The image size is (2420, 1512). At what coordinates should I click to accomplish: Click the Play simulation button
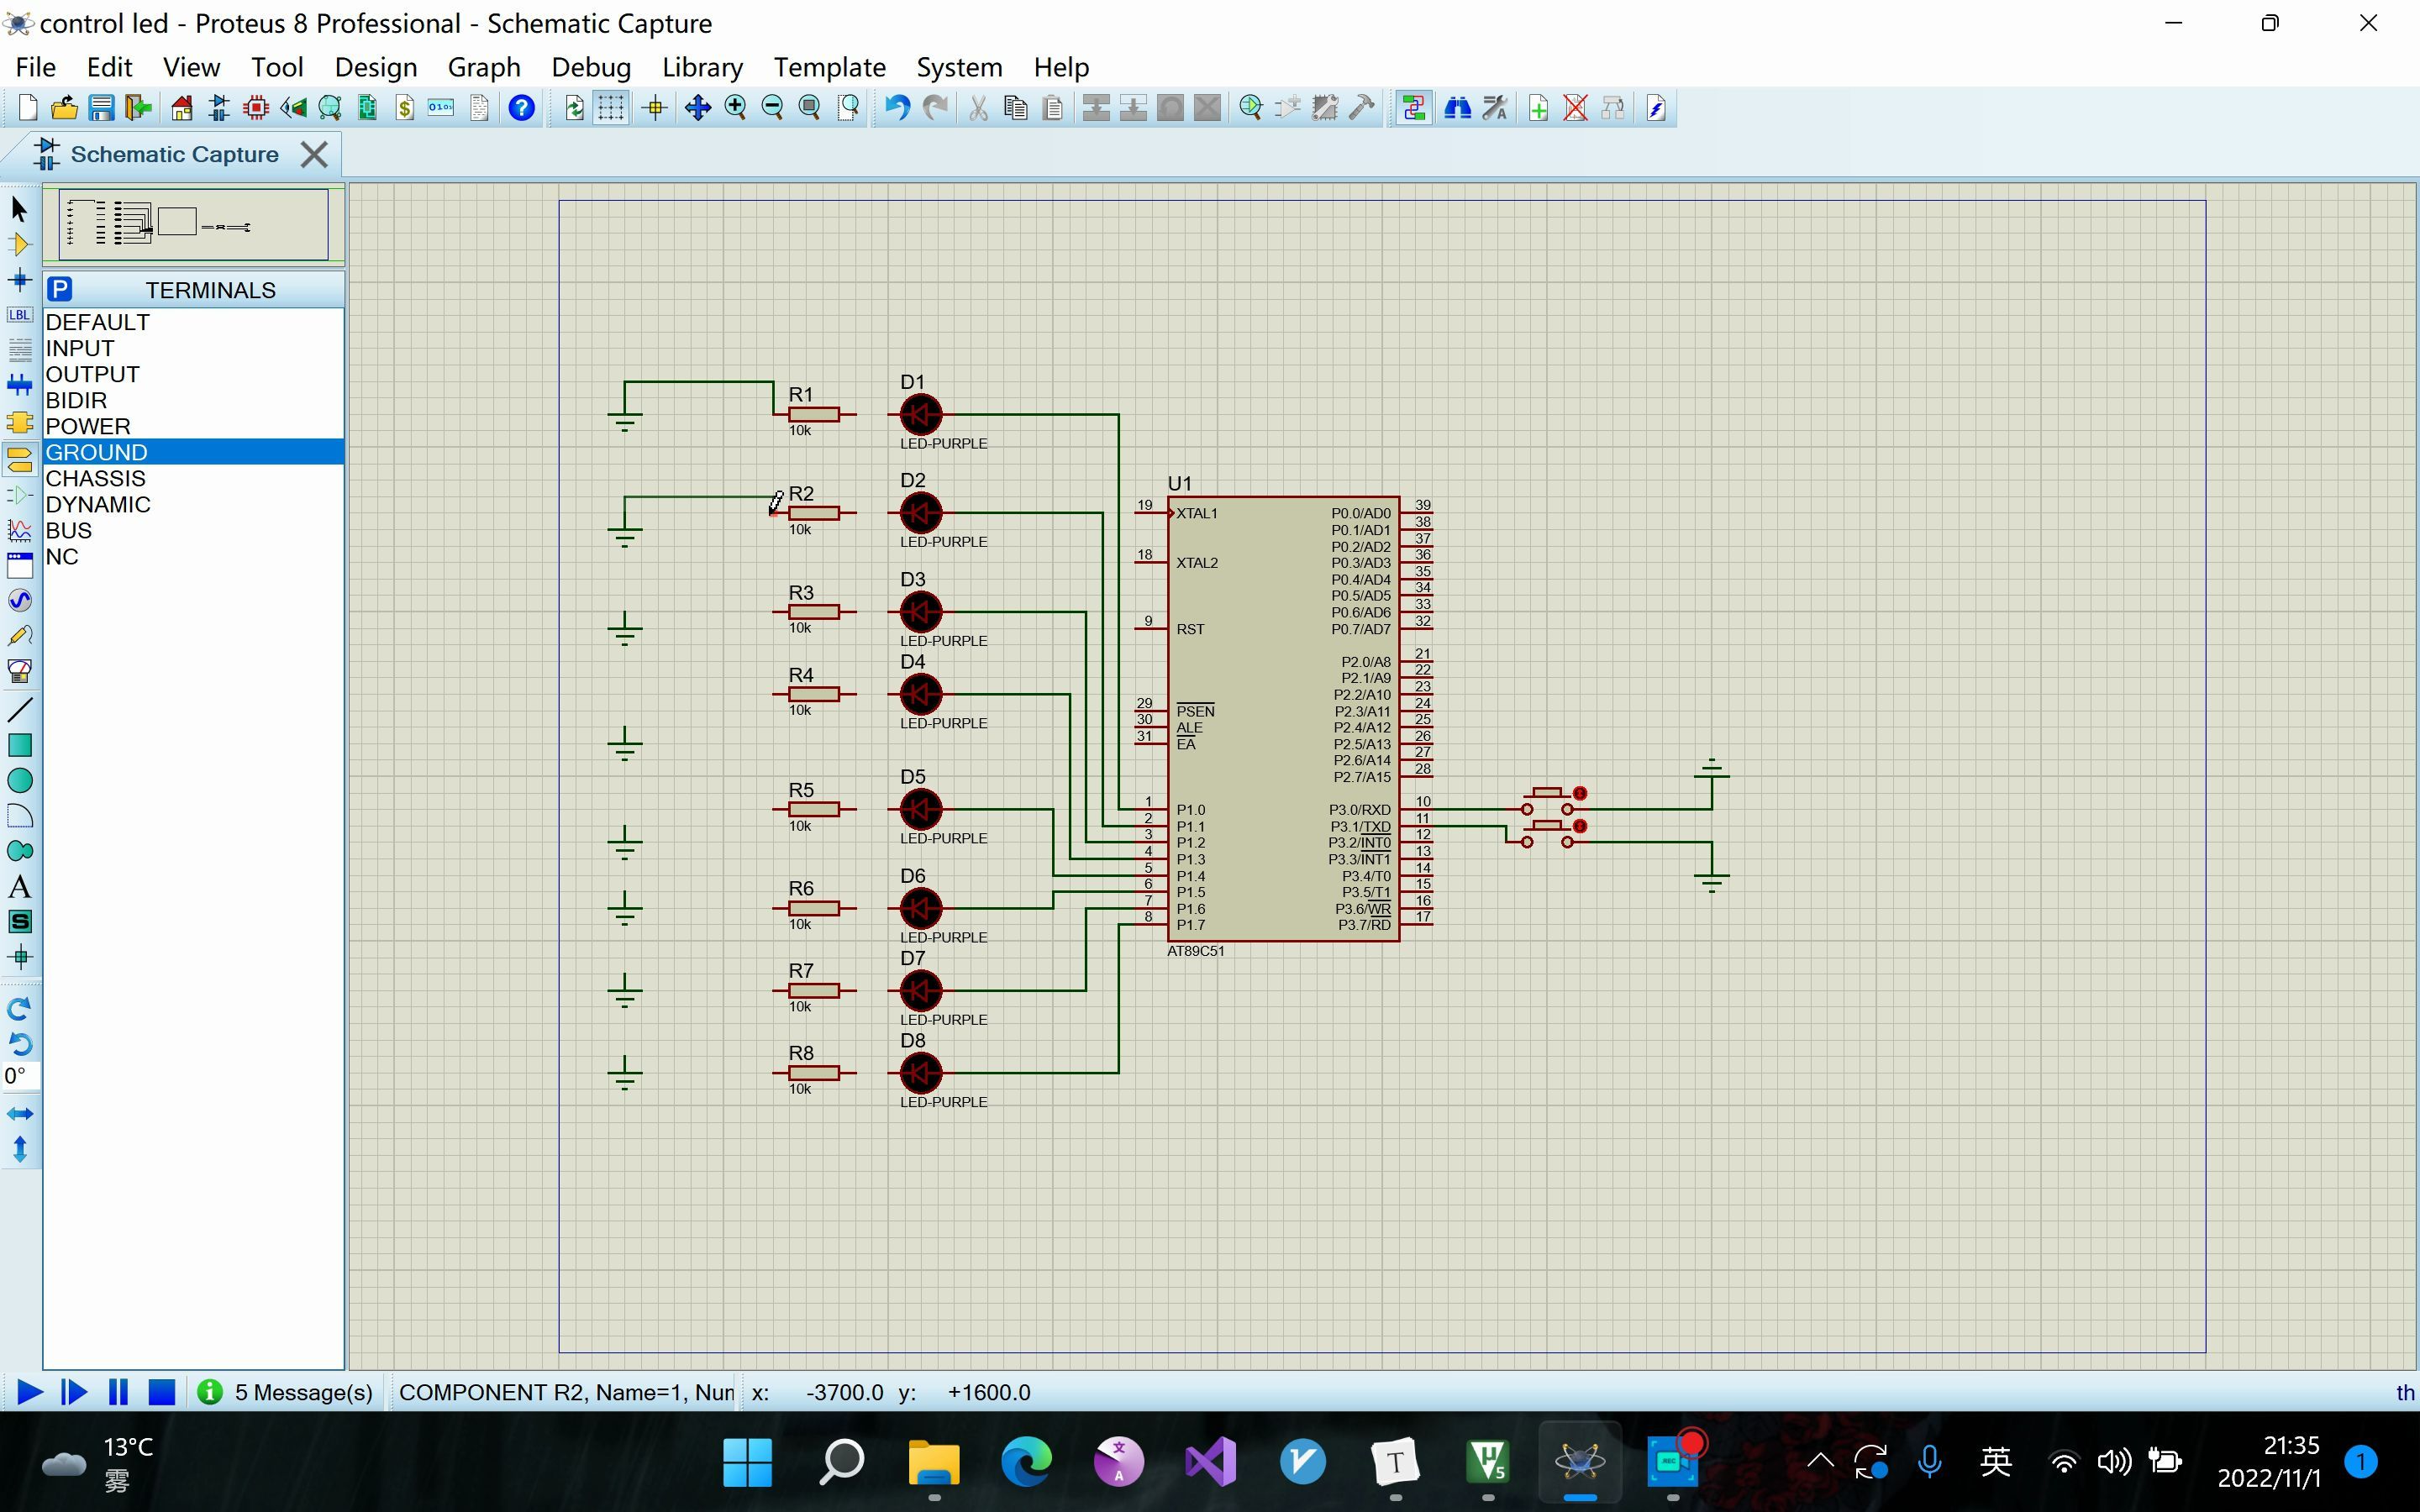point(29,1392)
